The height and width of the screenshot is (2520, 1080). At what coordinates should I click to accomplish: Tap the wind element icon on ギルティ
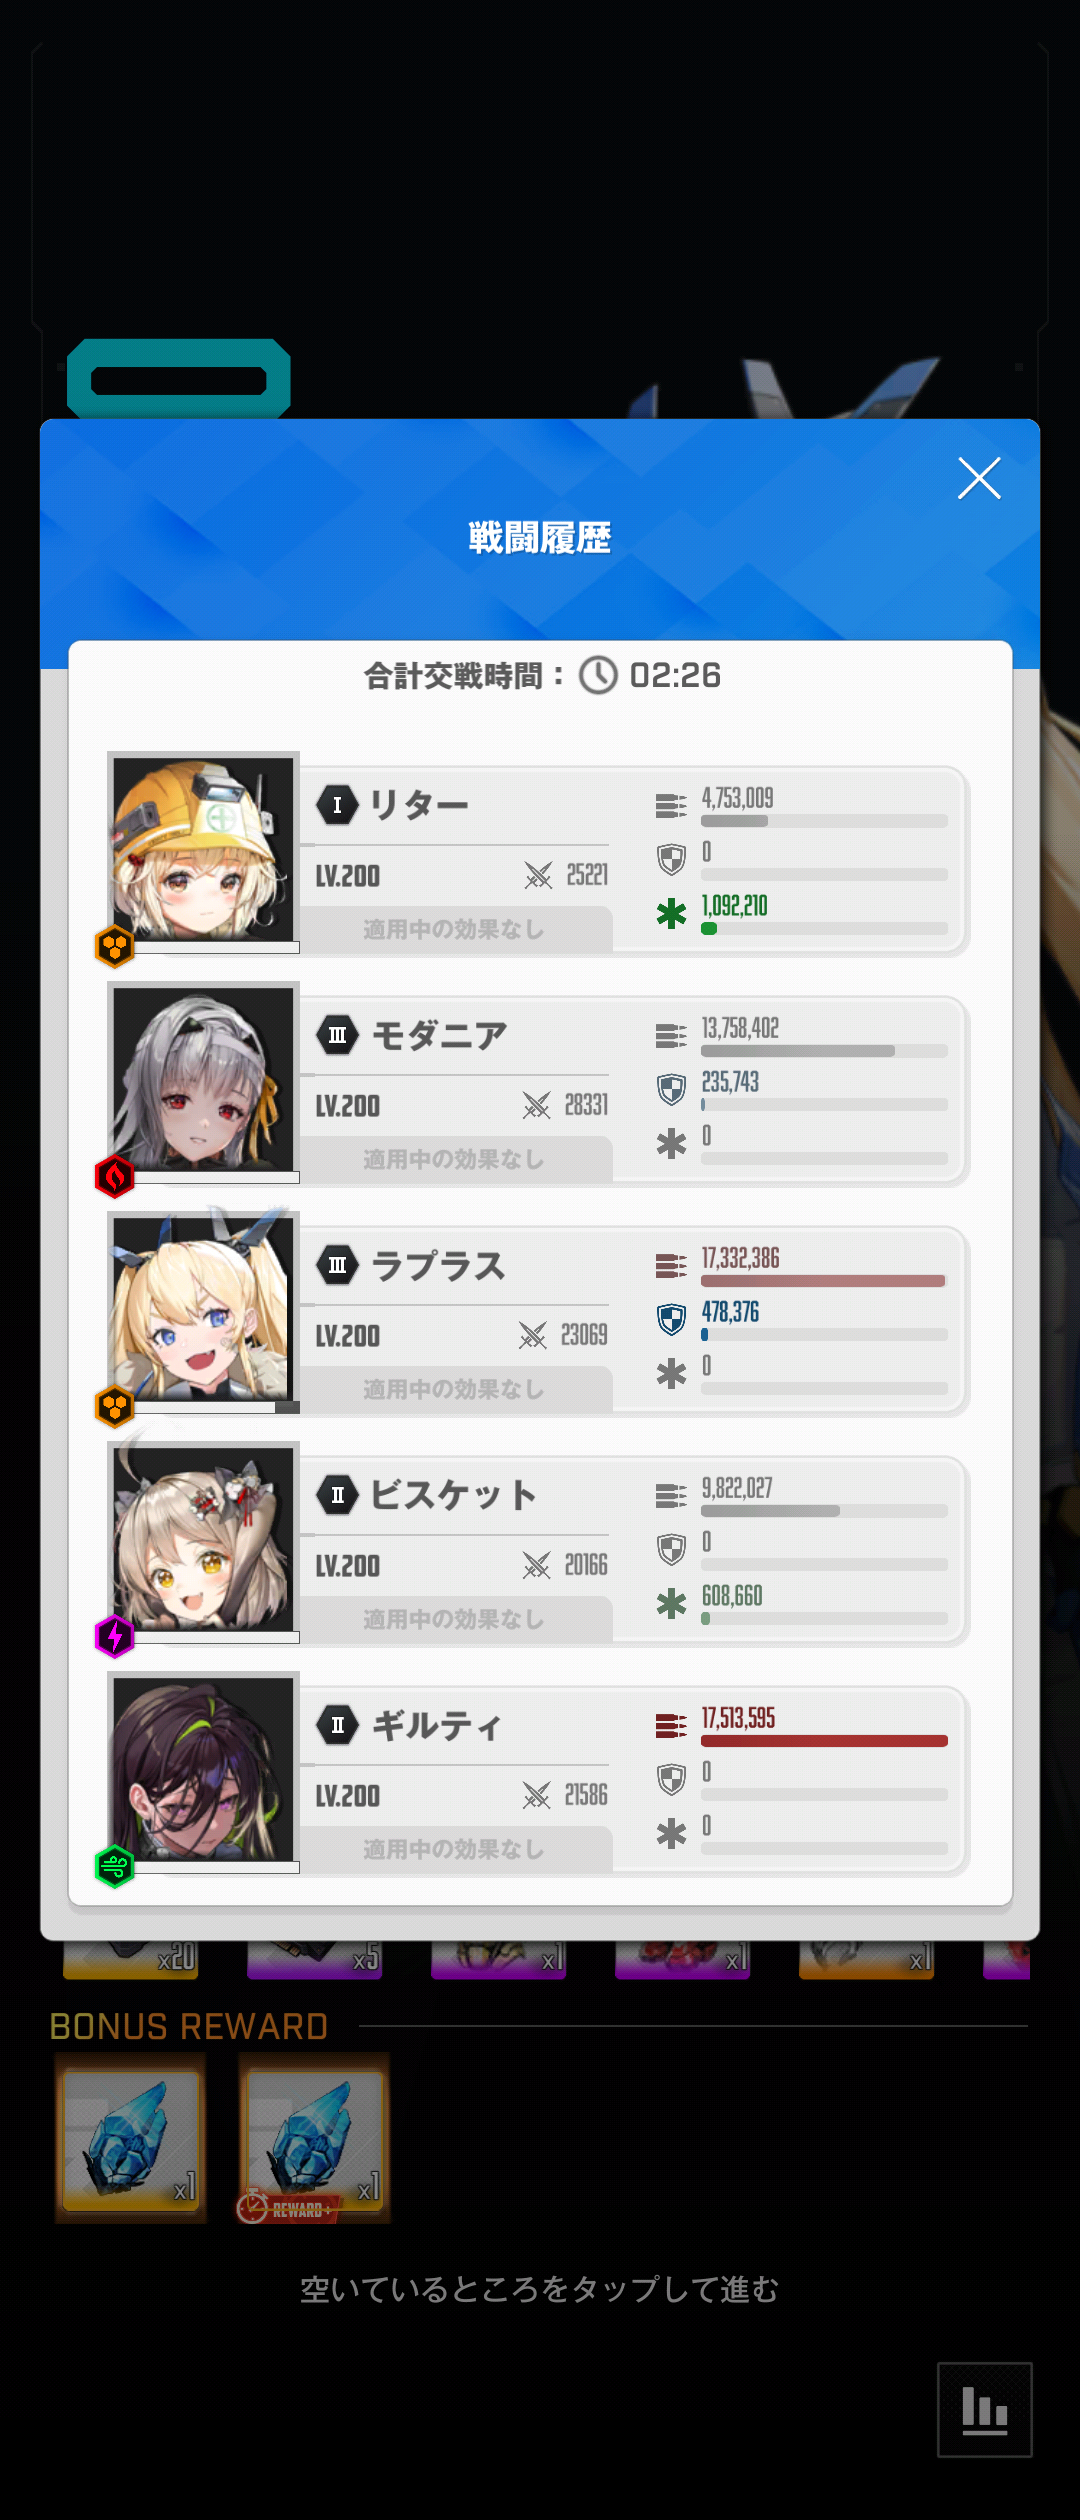pos(115,1866)
